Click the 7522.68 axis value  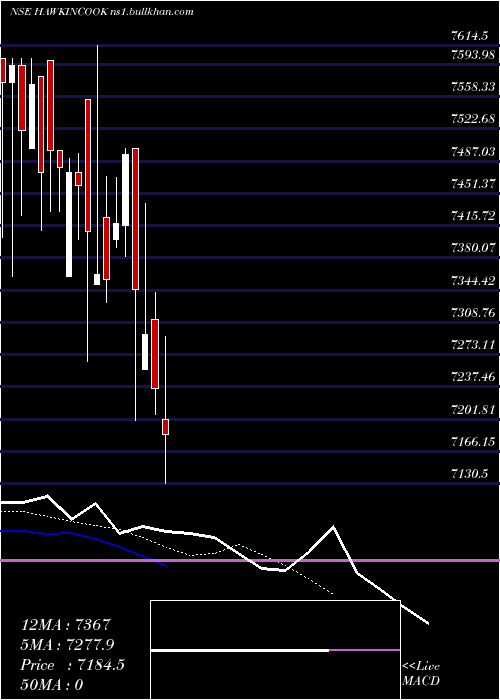click(x=473, y=119)
